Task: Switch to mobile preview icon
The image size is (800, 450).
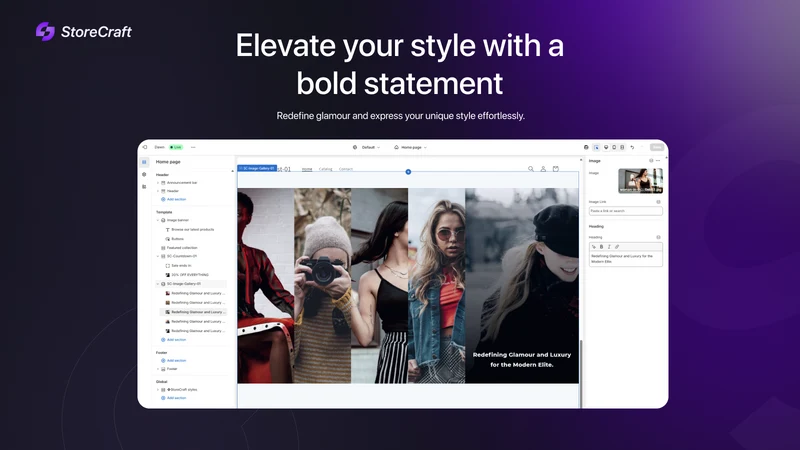Action: [614, 147]
